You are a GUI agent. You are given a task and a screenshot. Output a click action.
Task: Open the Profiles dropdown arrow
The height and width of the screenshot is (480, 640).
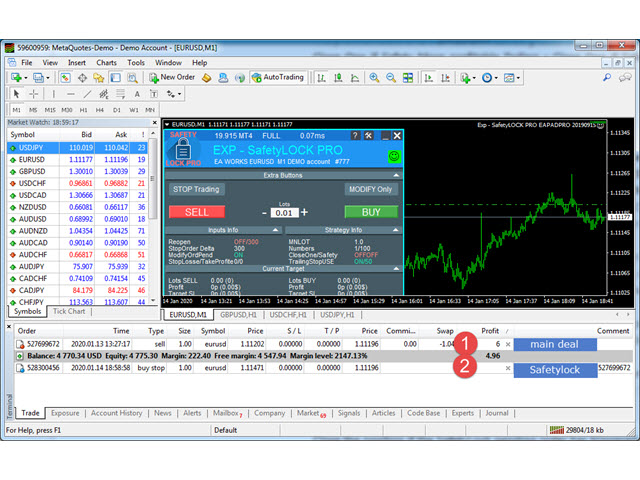click(48, 78)
